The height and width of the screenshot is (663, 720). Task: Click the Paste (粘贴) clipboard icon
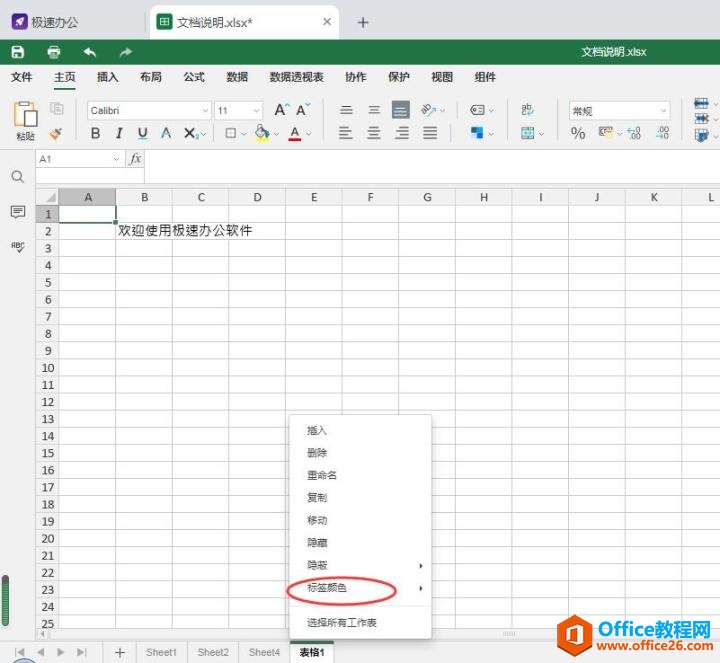pyautogui.click(x=25, y=114)
